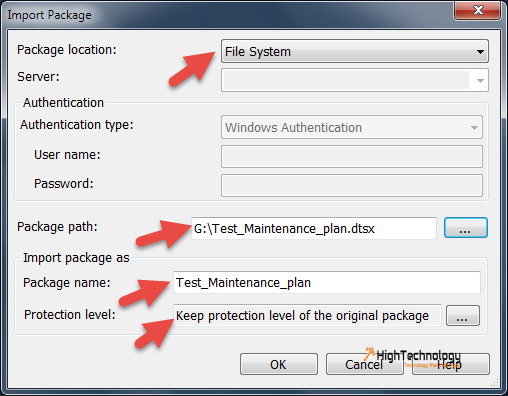Browse for a package path with ellipsis button
The width and height of the screenshot is (508, 396).
(466, 228)
